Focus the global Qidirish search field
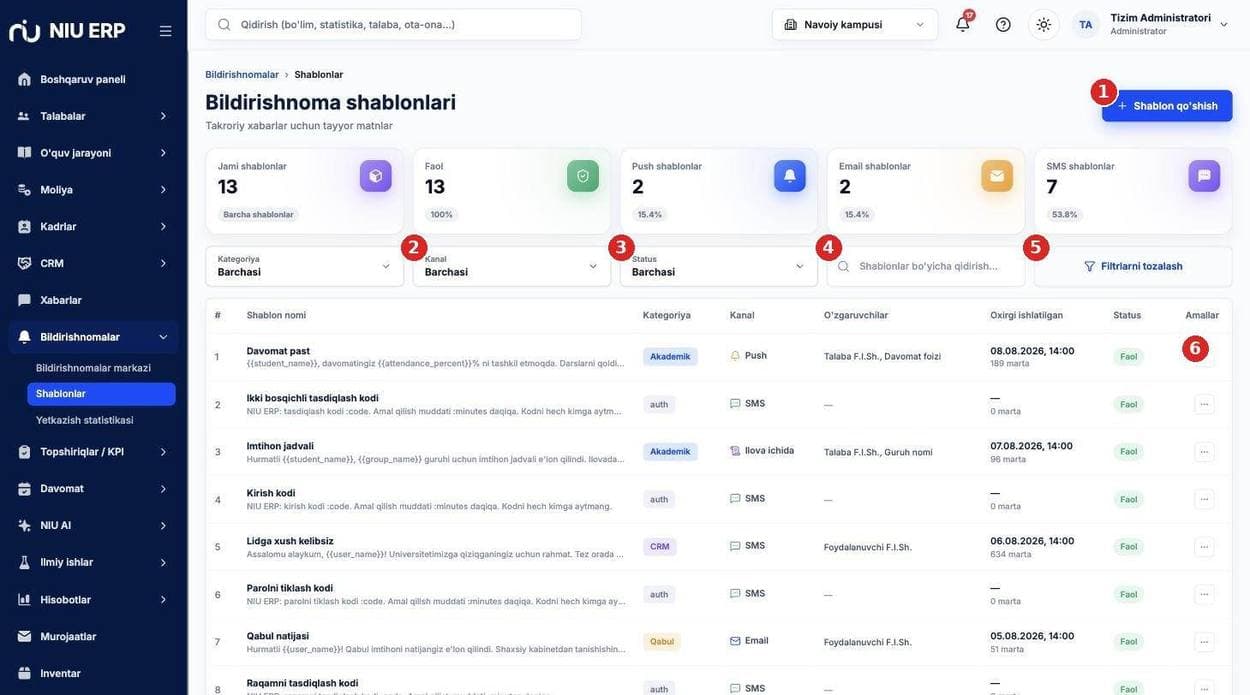The width and height of the screenshot is (1250, 695). pos(393,24)
